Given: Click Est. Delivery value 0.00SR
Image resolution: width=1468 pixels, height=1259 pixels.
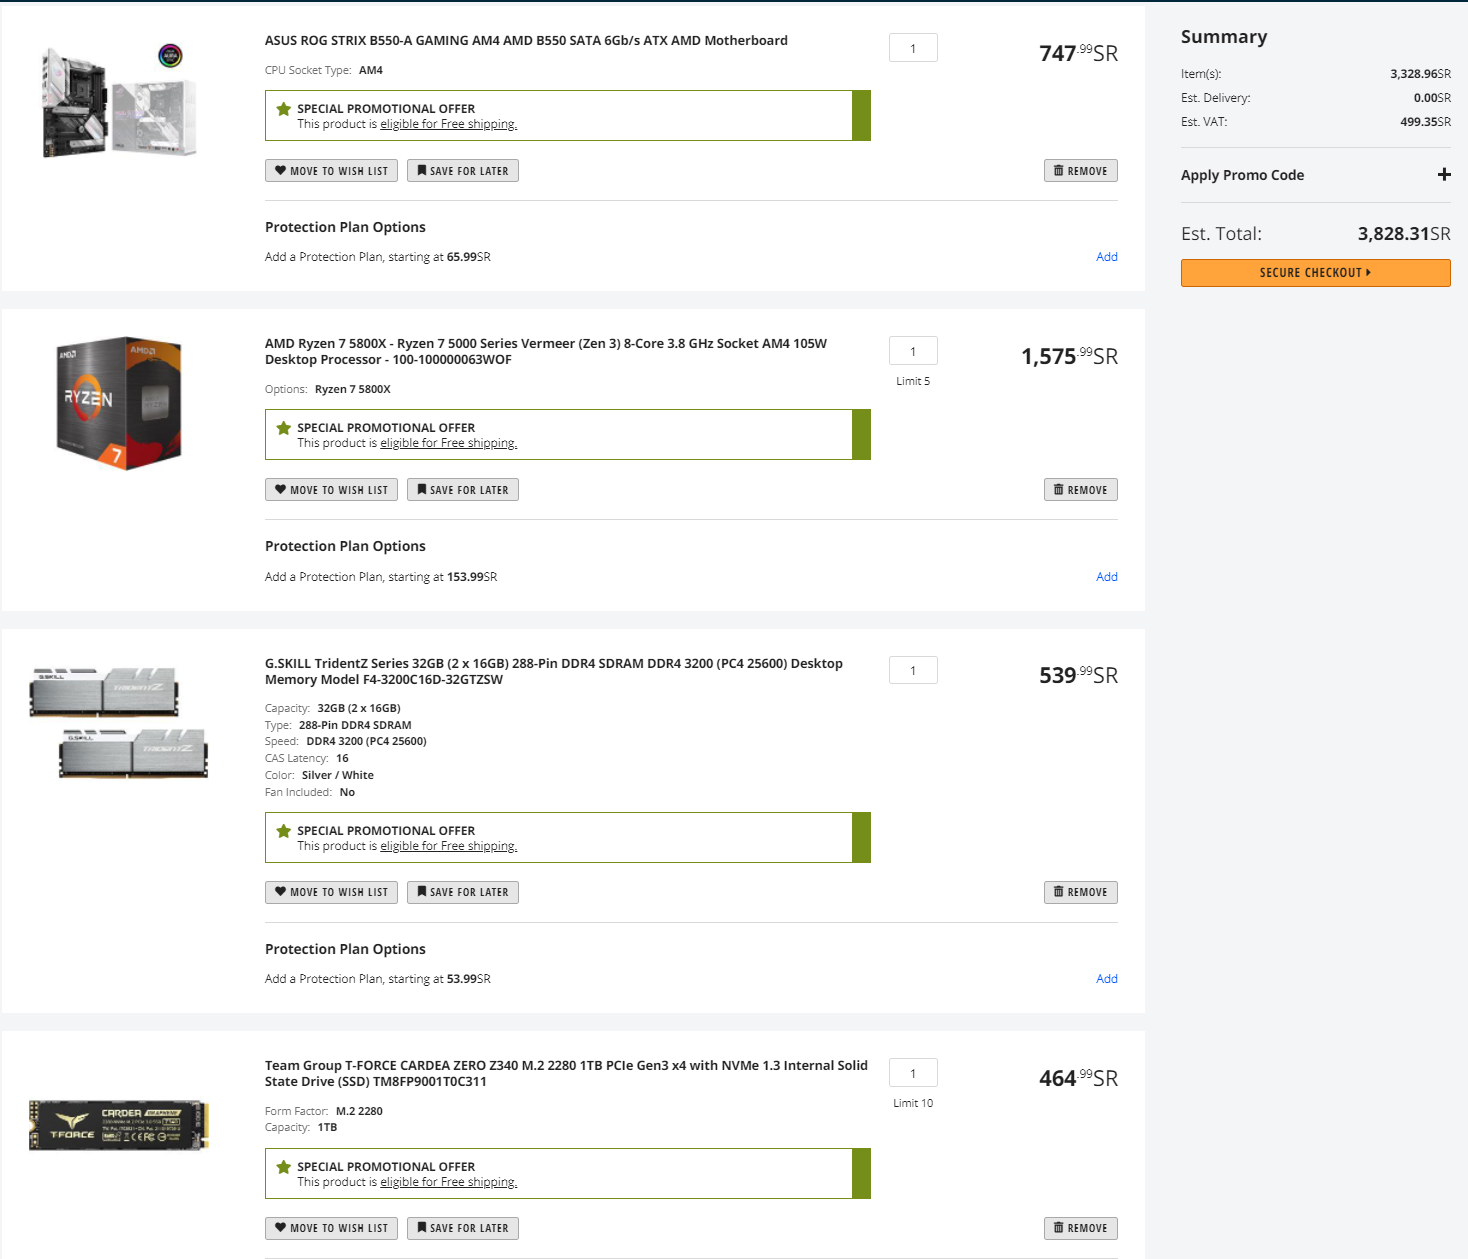Looking at the screenshot, I should pyautogui.click(x=1432, y=98).
